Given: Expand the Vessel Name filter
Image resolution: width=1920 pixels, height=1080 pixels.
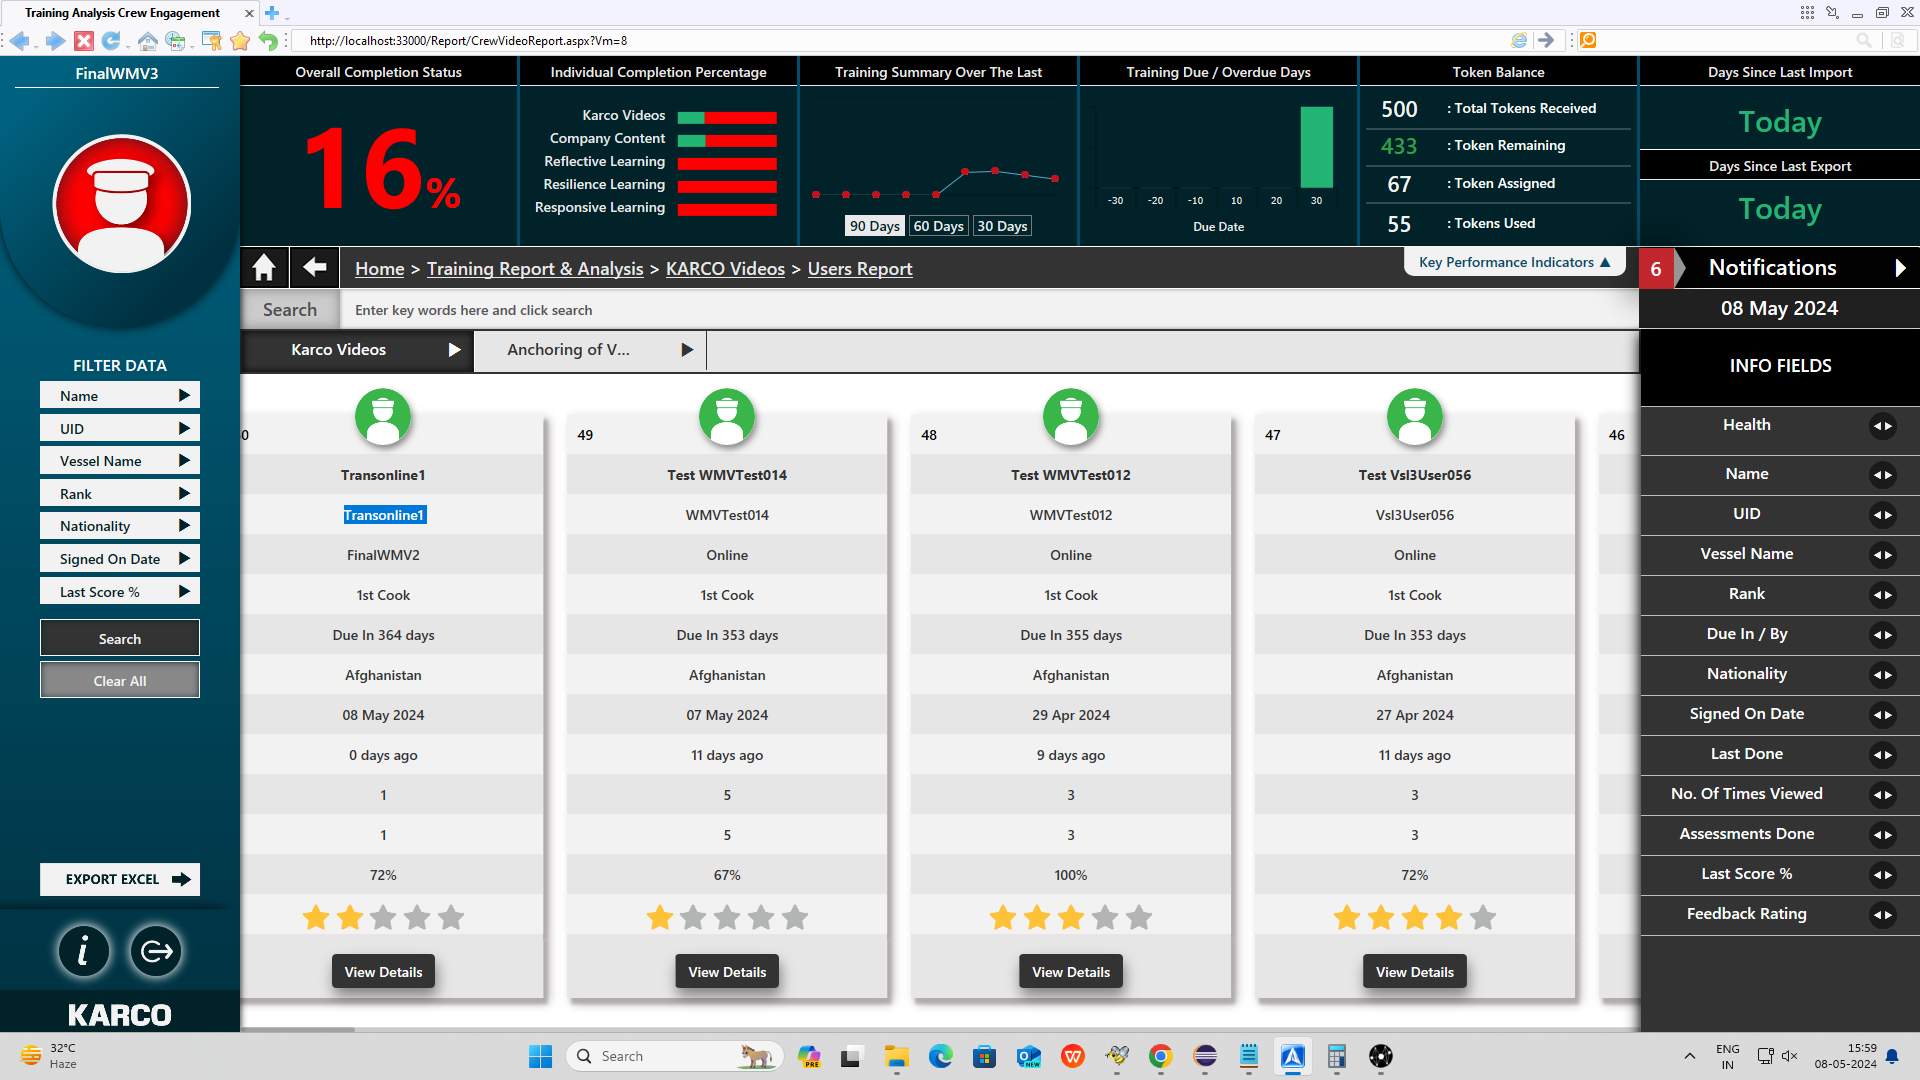Looking at the screenshot, I should coord(120,461).
